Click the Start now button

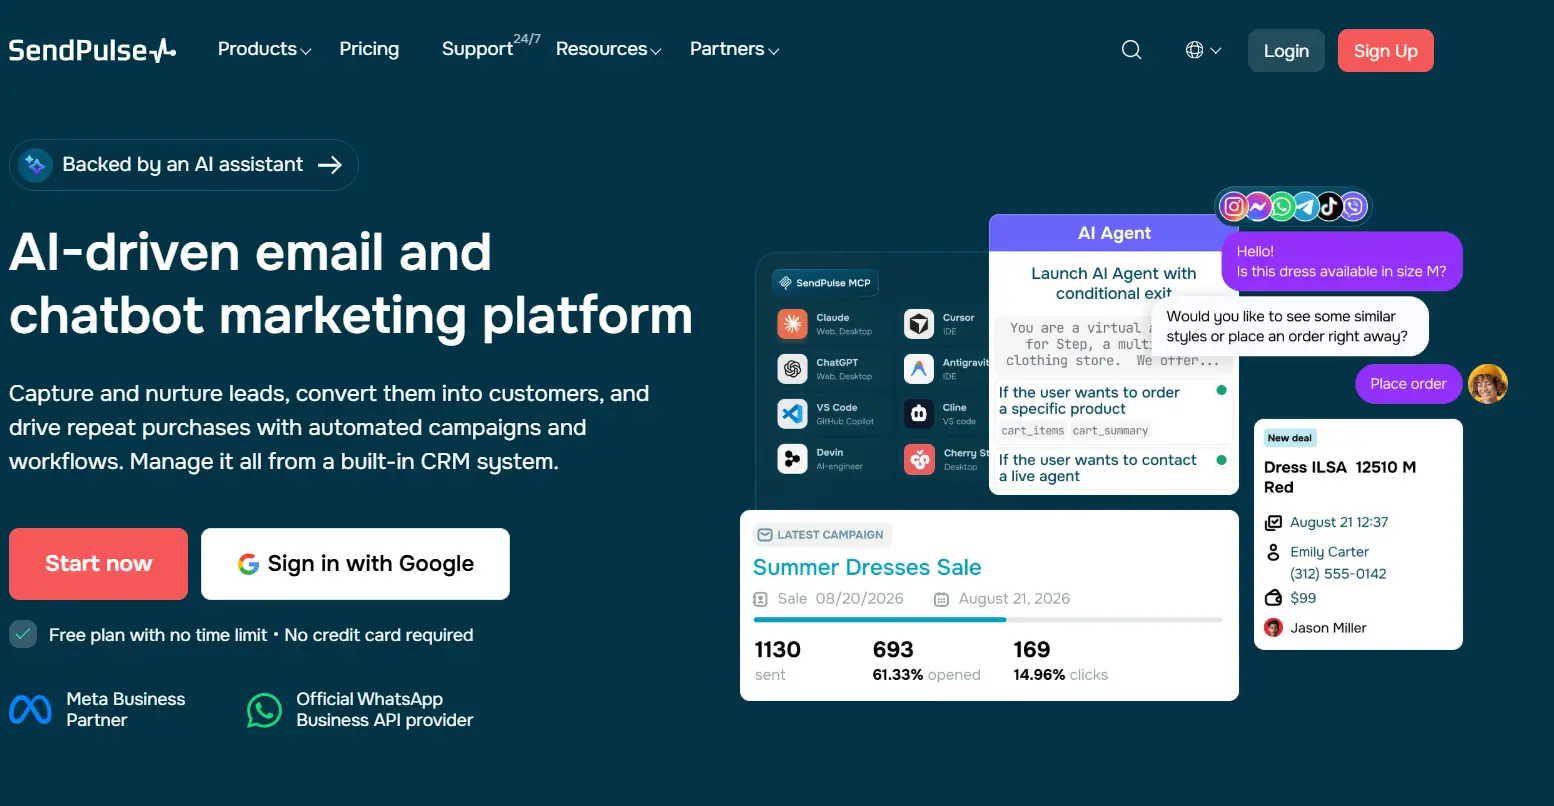coord(98,564)
